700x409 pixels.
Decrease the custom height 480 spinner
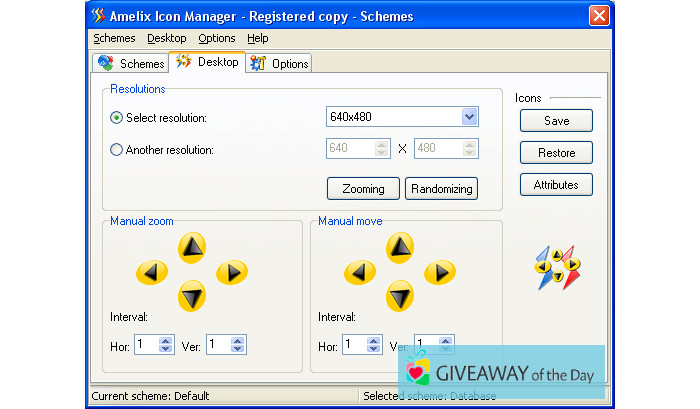(470, 153)
